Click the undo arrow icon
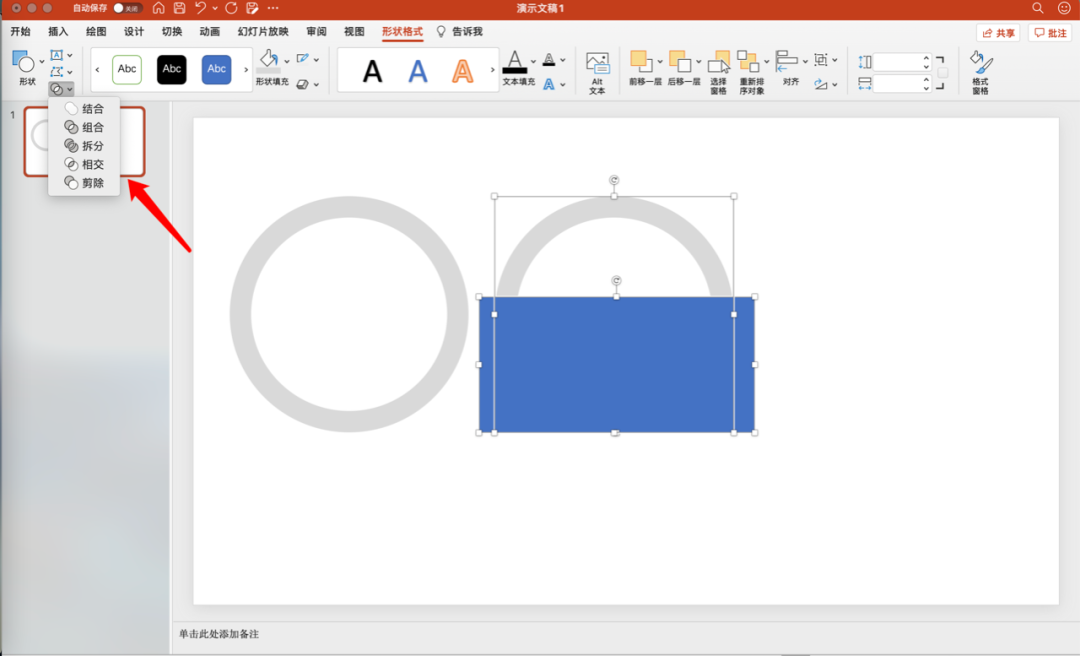The height and width of the screenshot is (656, 1080). [x=200, y=8]
